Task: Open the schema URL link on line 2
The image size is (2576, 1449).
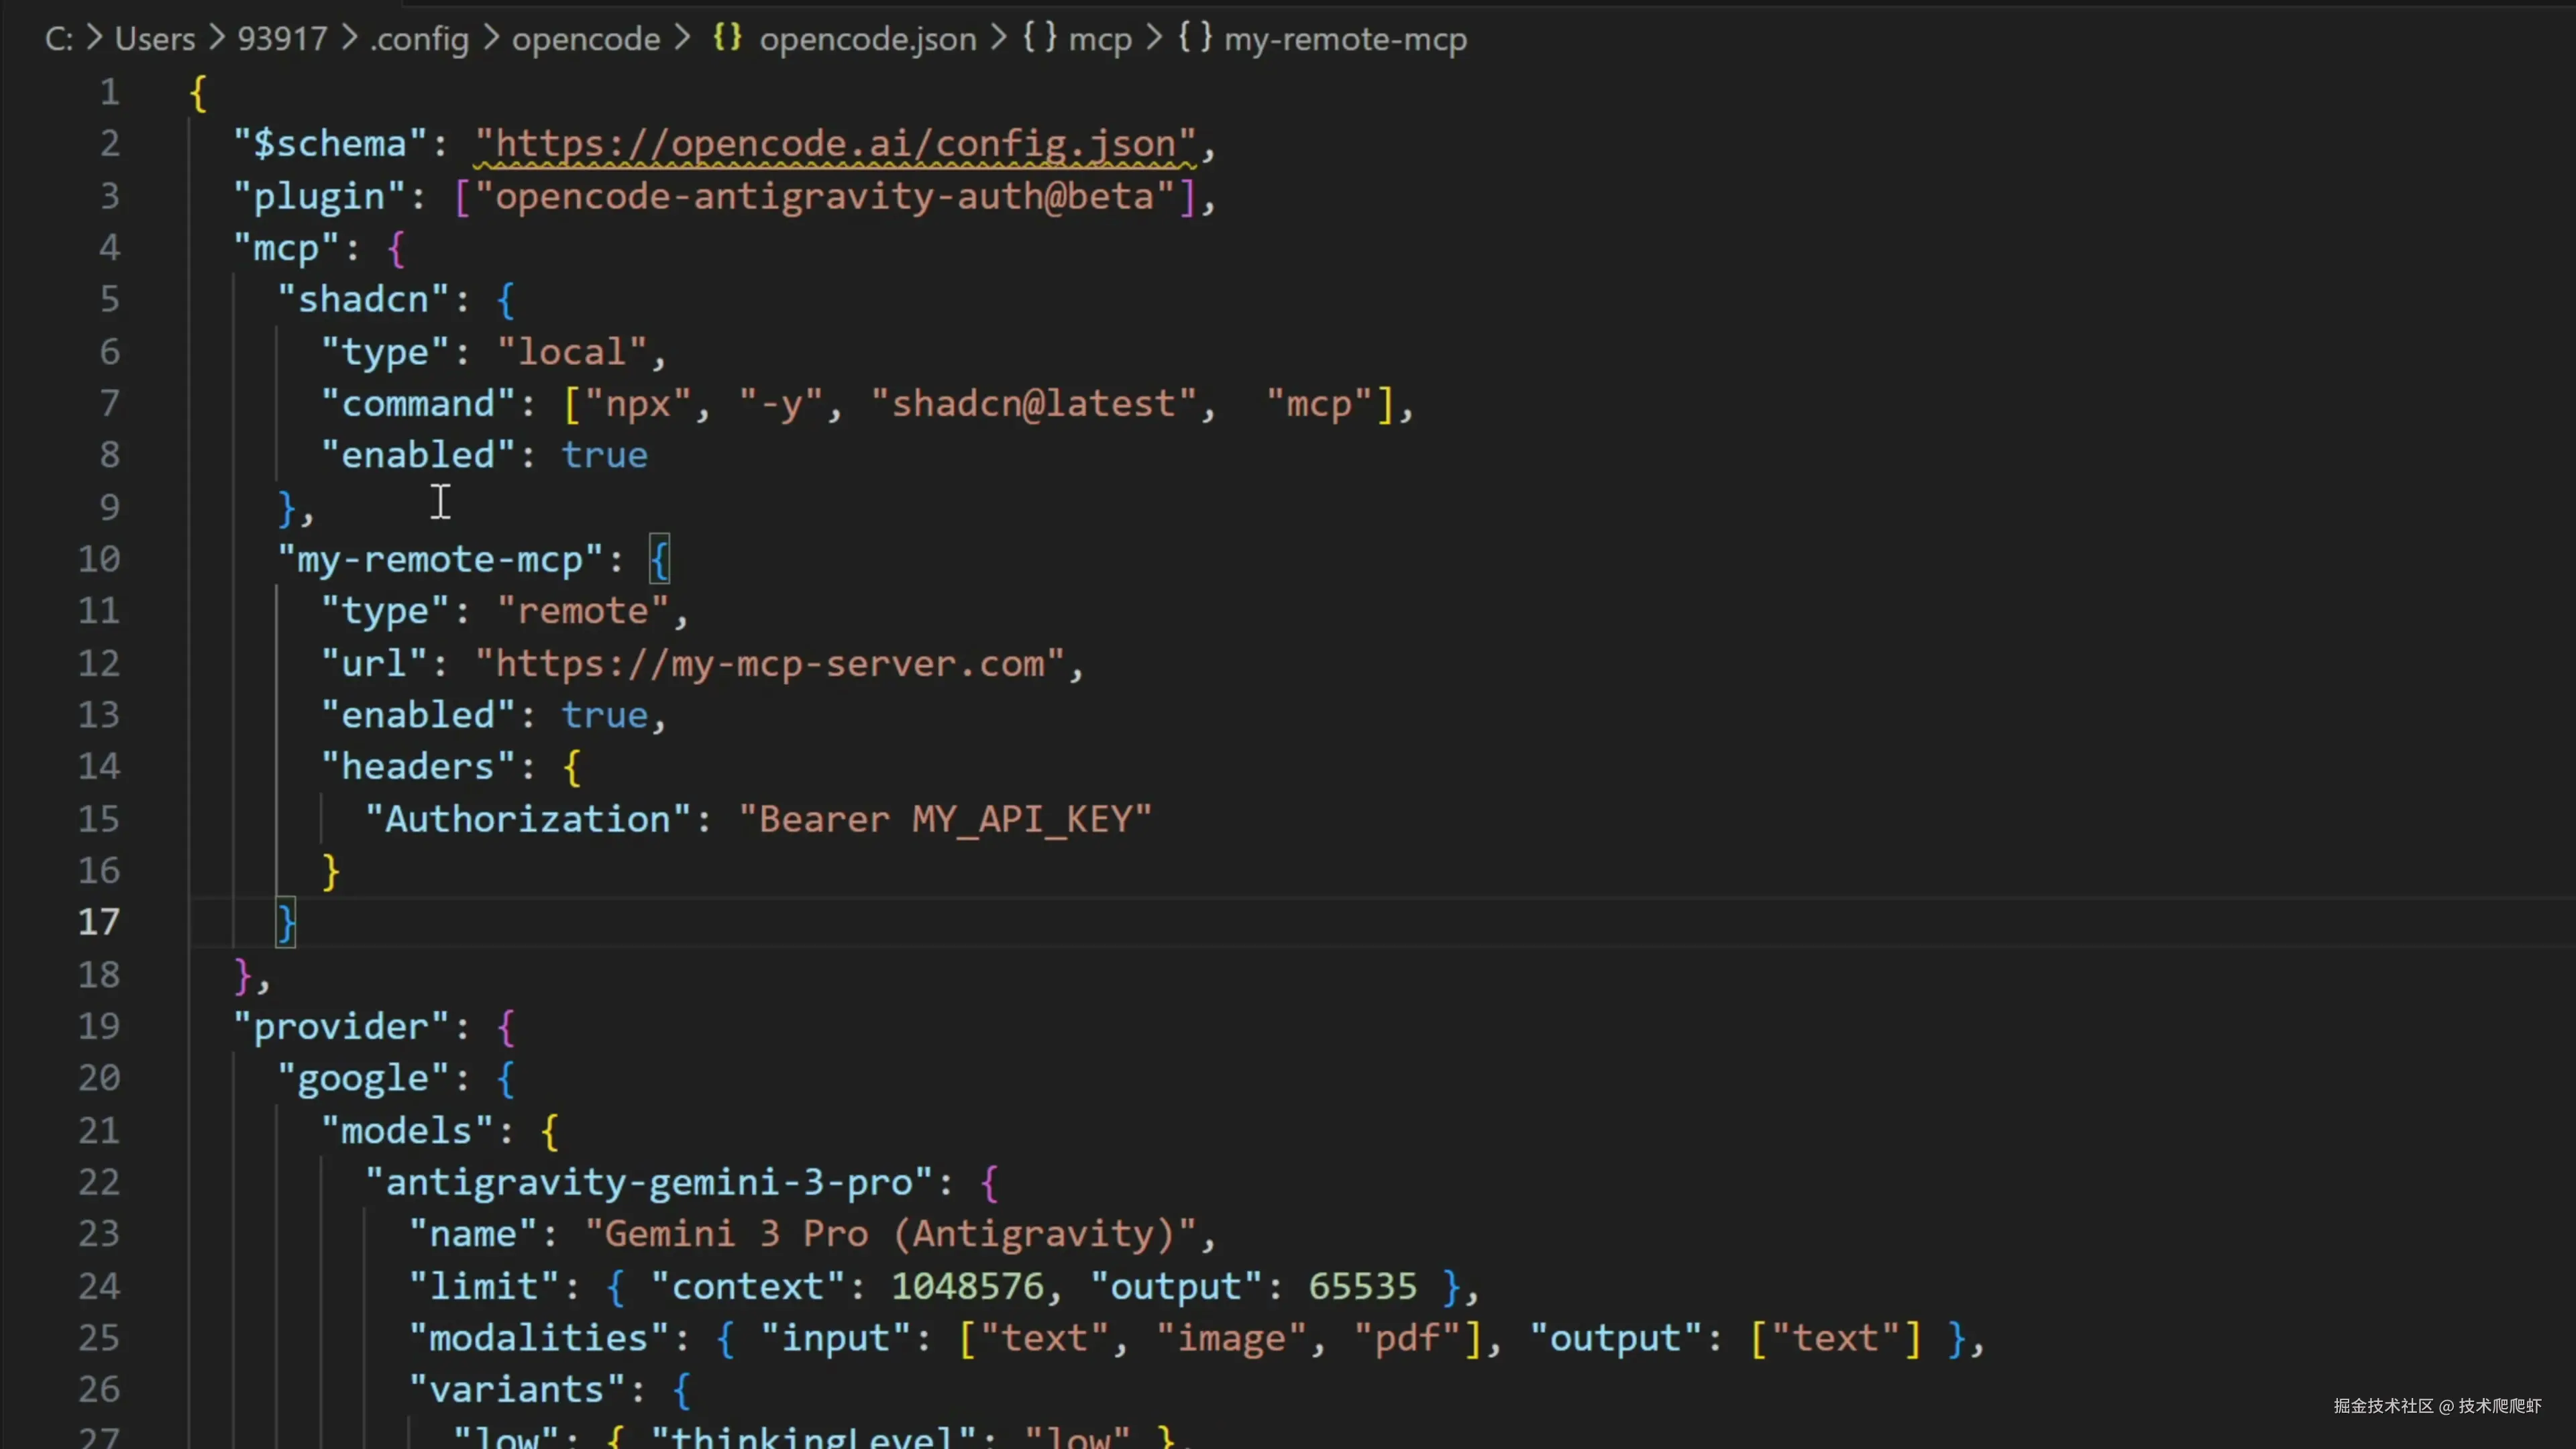Action: coord(835,144)
